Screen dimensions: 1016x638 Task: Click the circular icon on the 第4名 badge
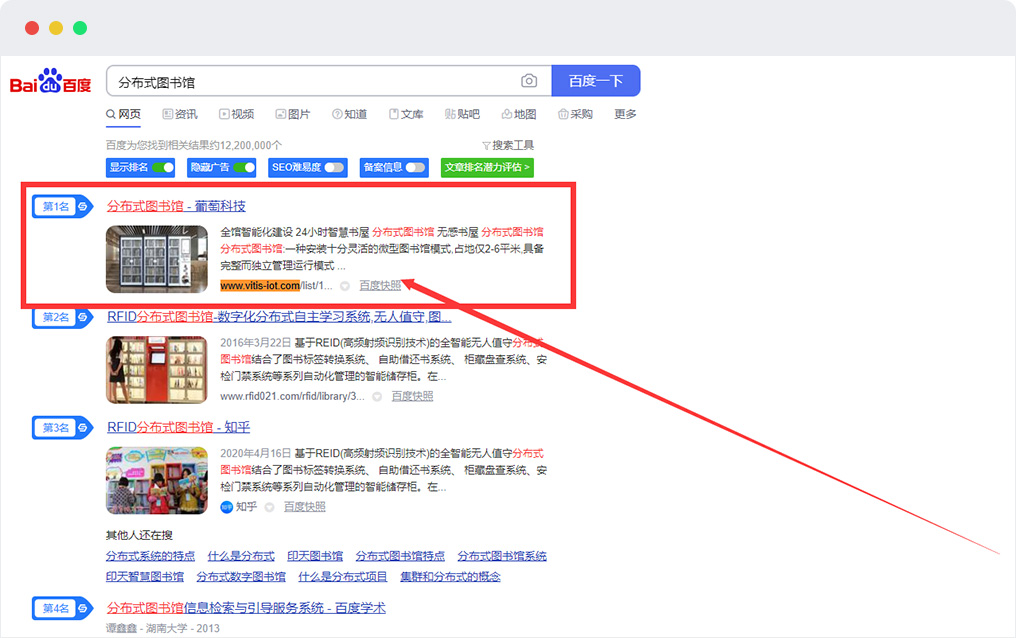click(x=83, y=608)
